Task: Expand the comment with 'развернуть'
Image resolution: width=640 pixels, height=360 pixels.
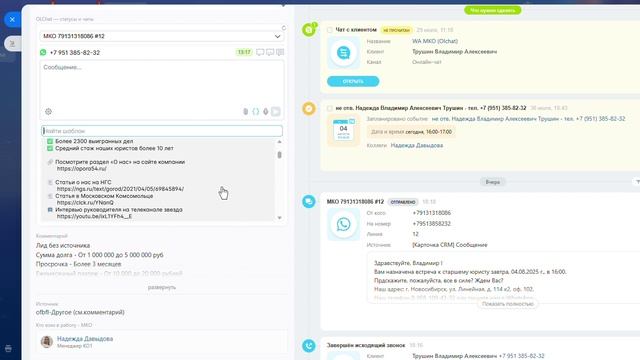Action: coord(162,287)
